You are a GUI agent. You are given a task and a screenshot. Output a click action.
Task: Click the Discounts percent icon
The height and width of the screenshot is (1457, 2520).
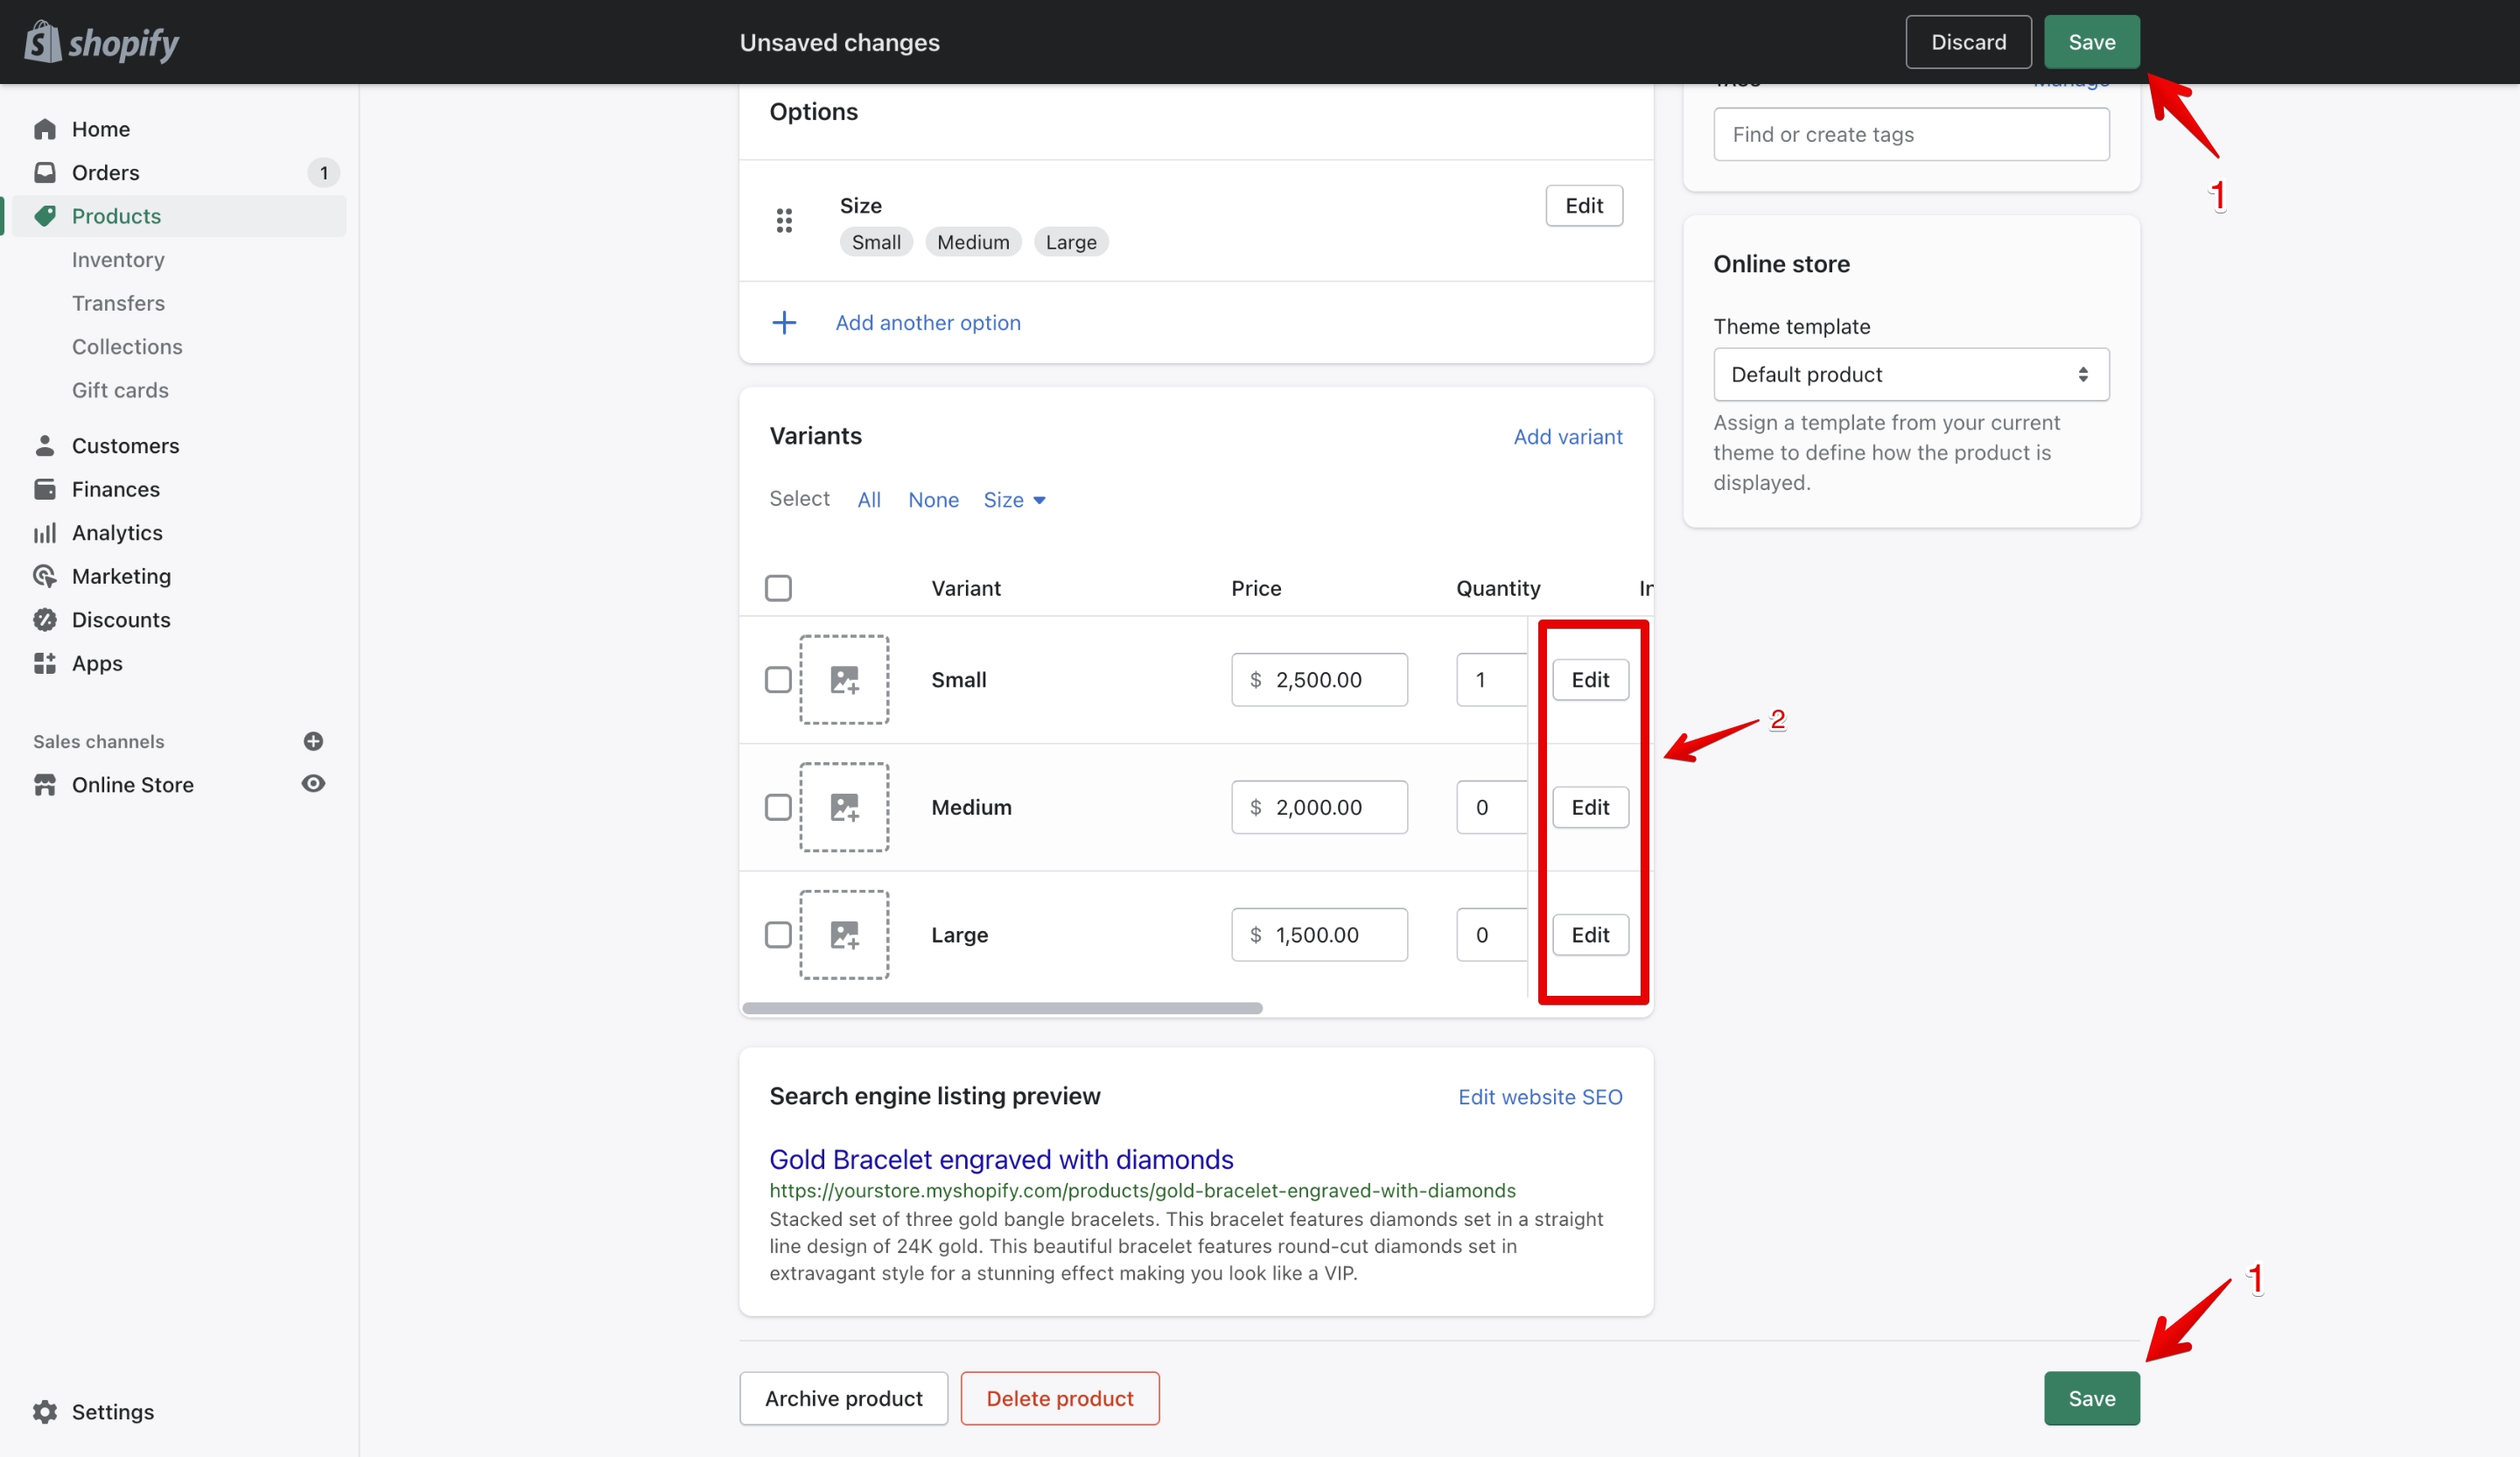coord(45,620)
